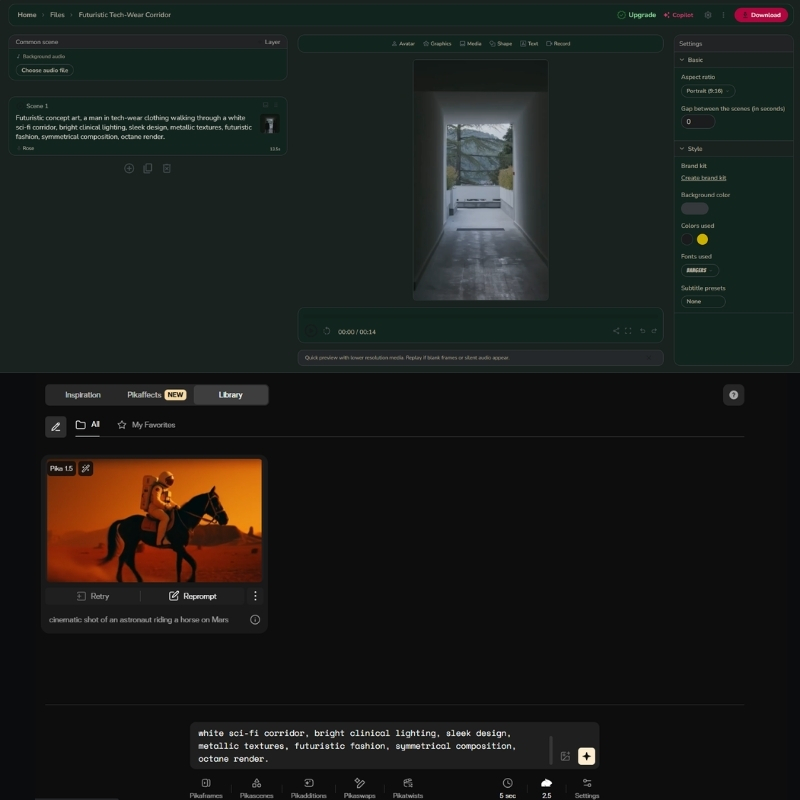Viewport: 800px width, 800px height.
Task: Open the Subtitle presets dropdown
Action: (703, 301)
